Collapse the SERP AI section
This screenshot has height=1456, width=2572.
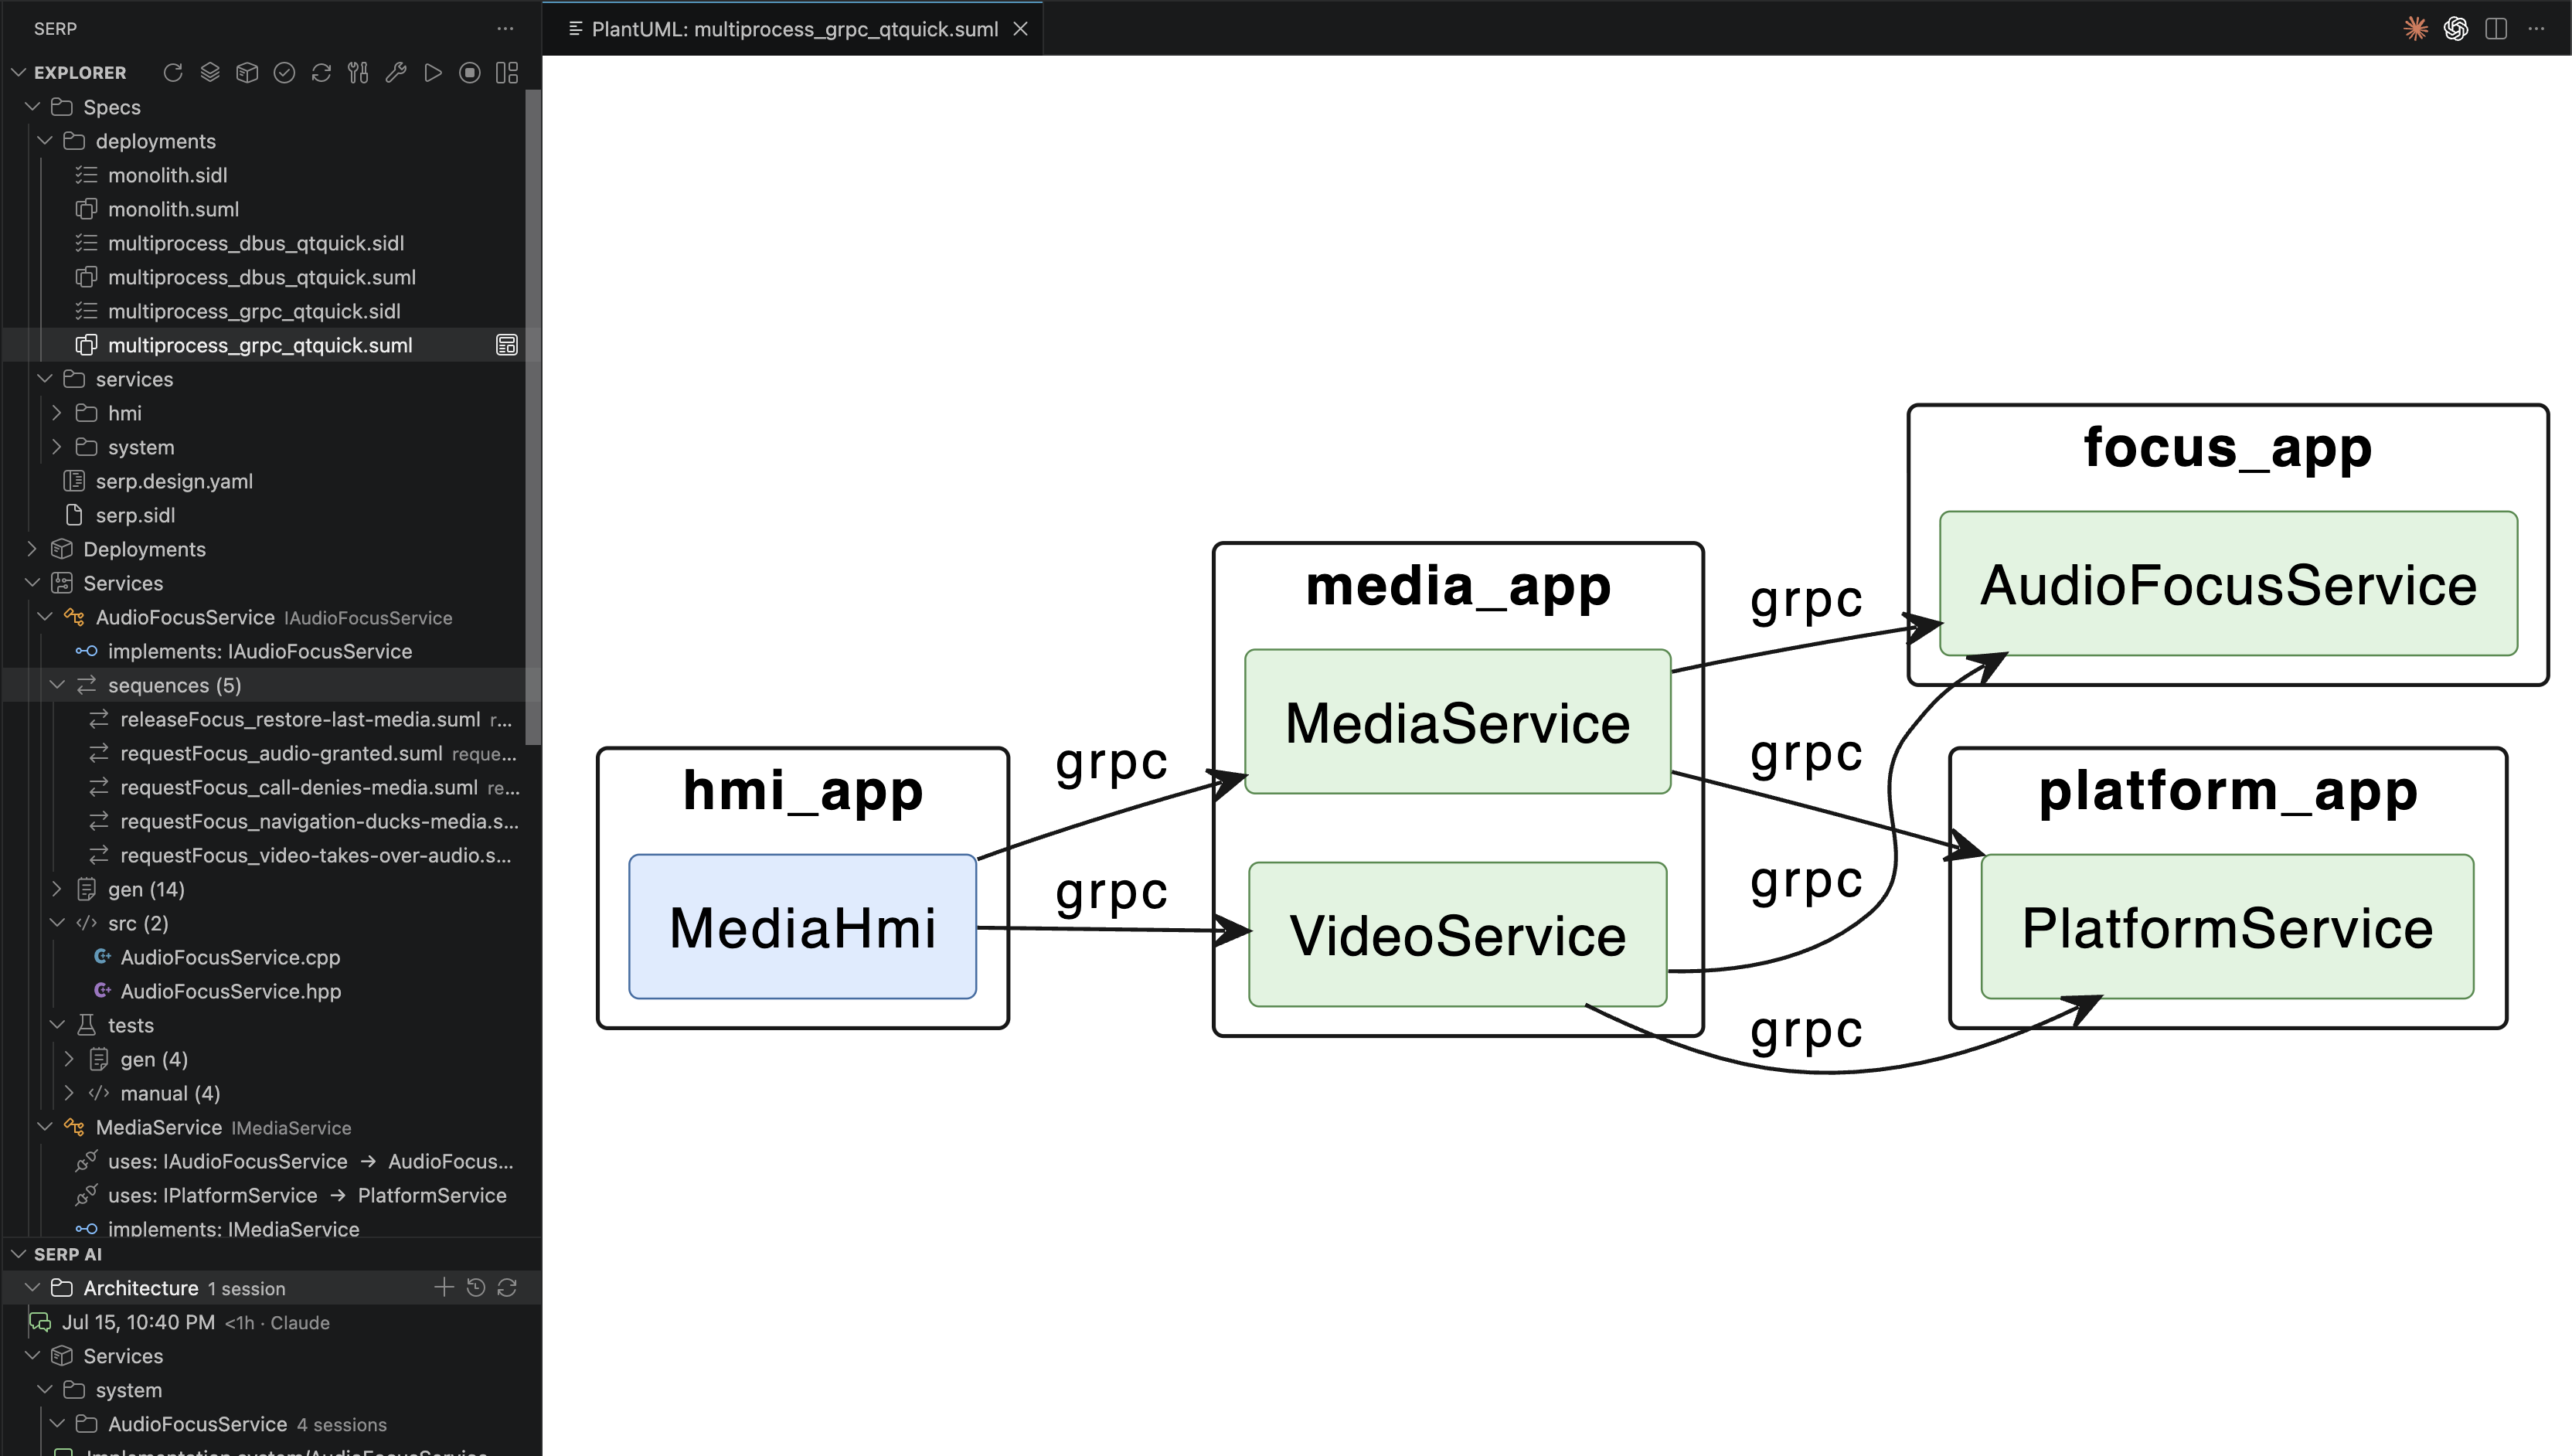(x=18, y=1254)
